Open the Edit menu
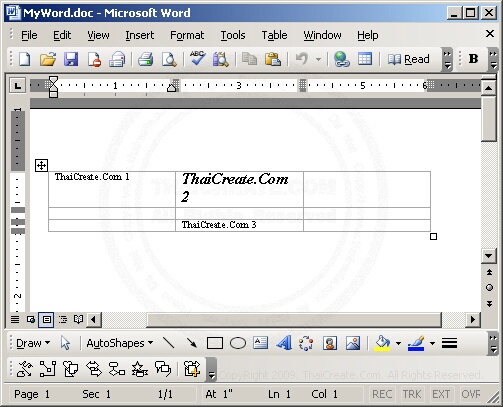Viewport: 503px width, 407px height. coord(62,35)
